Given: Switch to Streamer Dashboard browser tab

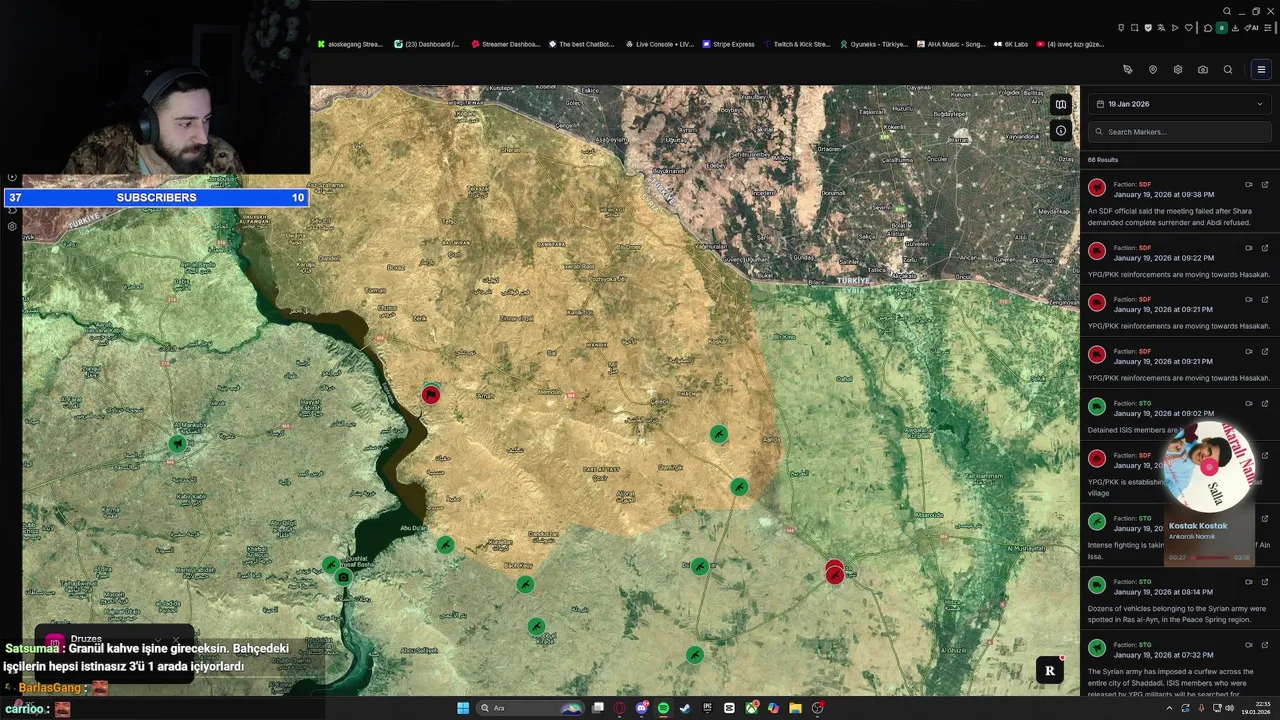Looking at the screenshot, I should point(505,44).
